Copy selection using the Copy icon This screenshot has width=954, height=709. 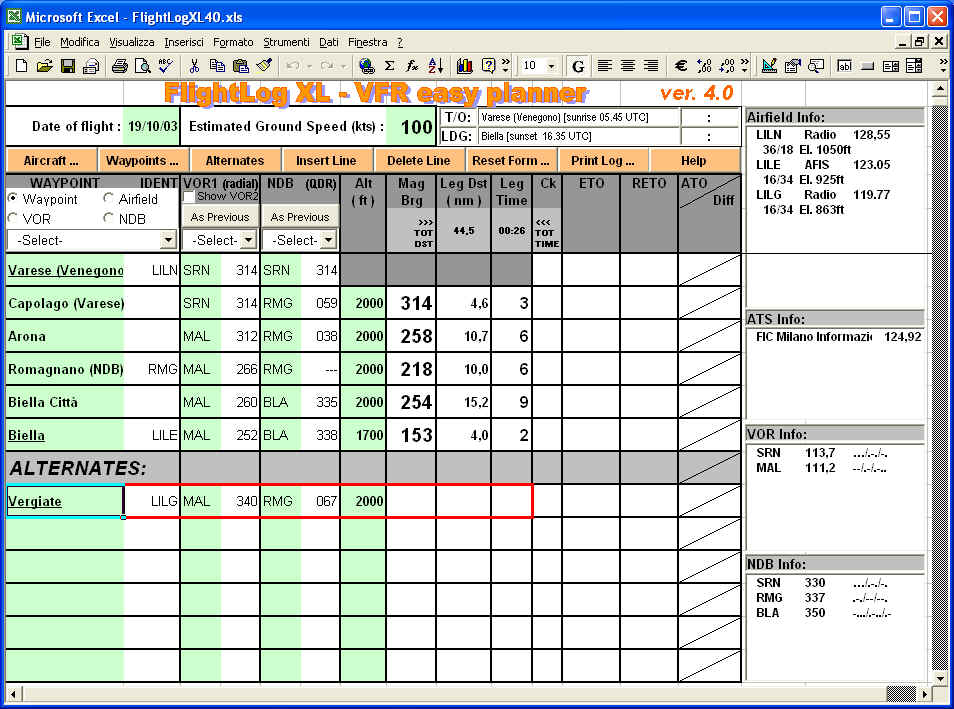click(x=217, y=66)
